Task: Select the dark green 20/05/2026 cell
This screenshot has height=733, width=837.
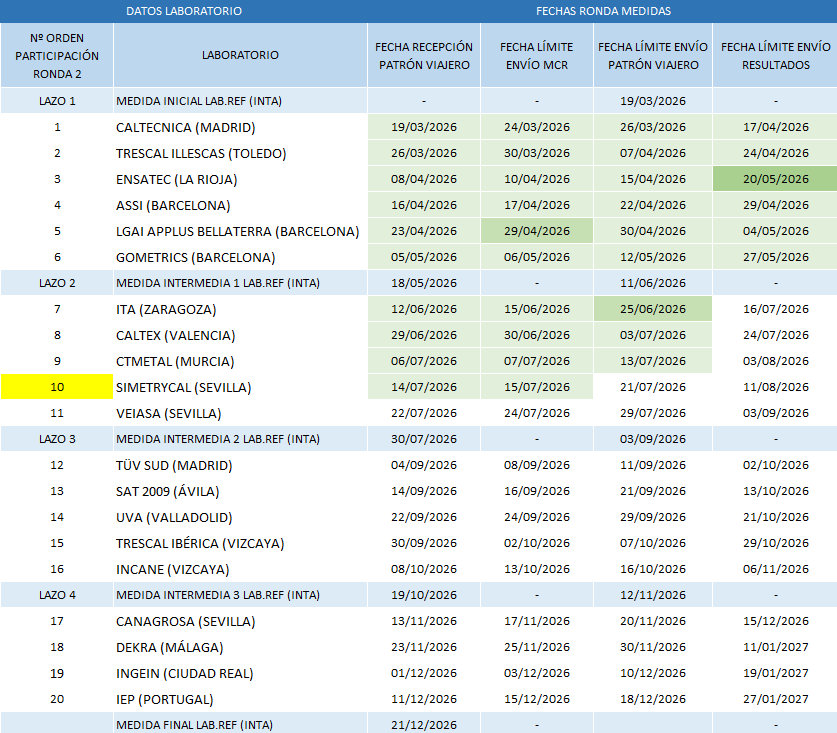Action: (x=775, y=179)
